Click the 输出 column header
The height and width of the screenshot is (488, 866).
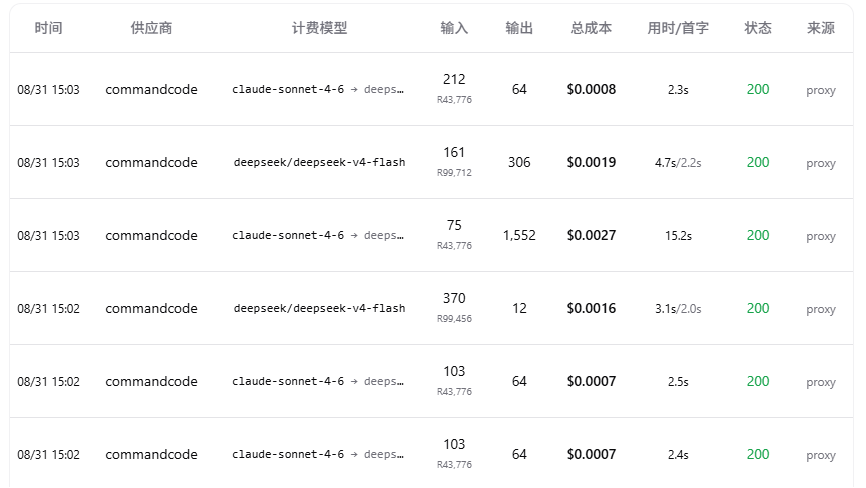519,28
